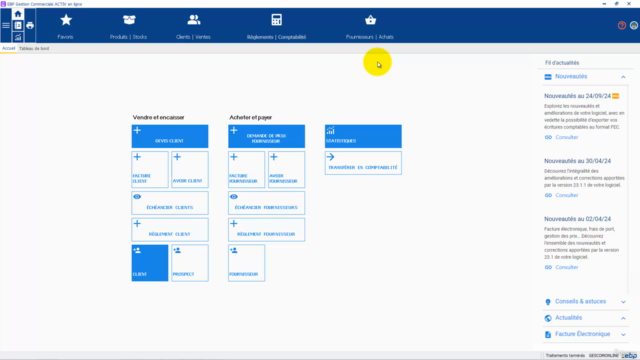Restore down the EBP window
The image size is (640, 360).
(x=616, y=4)
